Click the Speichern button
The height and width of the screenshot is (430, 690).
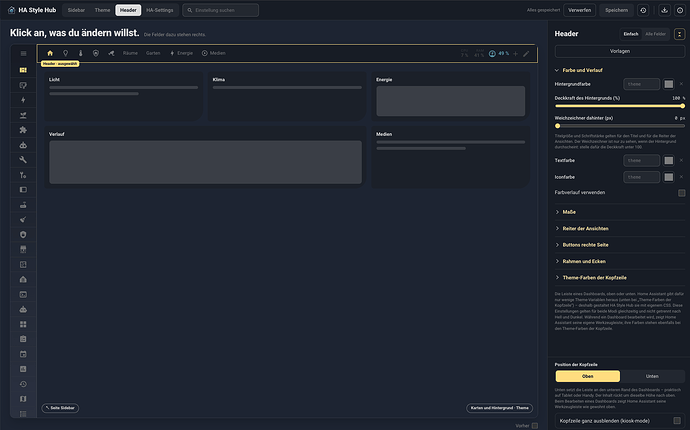coord(617,10)
